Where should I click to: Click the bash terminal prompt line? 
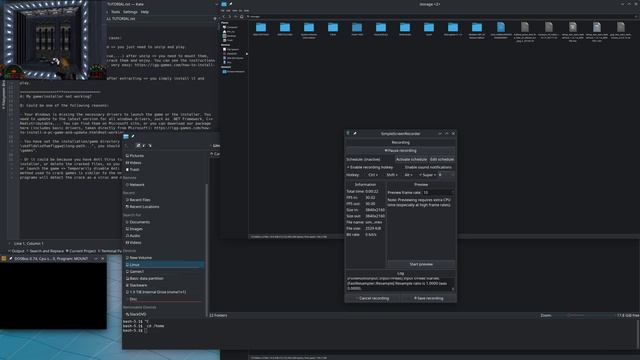135,330
